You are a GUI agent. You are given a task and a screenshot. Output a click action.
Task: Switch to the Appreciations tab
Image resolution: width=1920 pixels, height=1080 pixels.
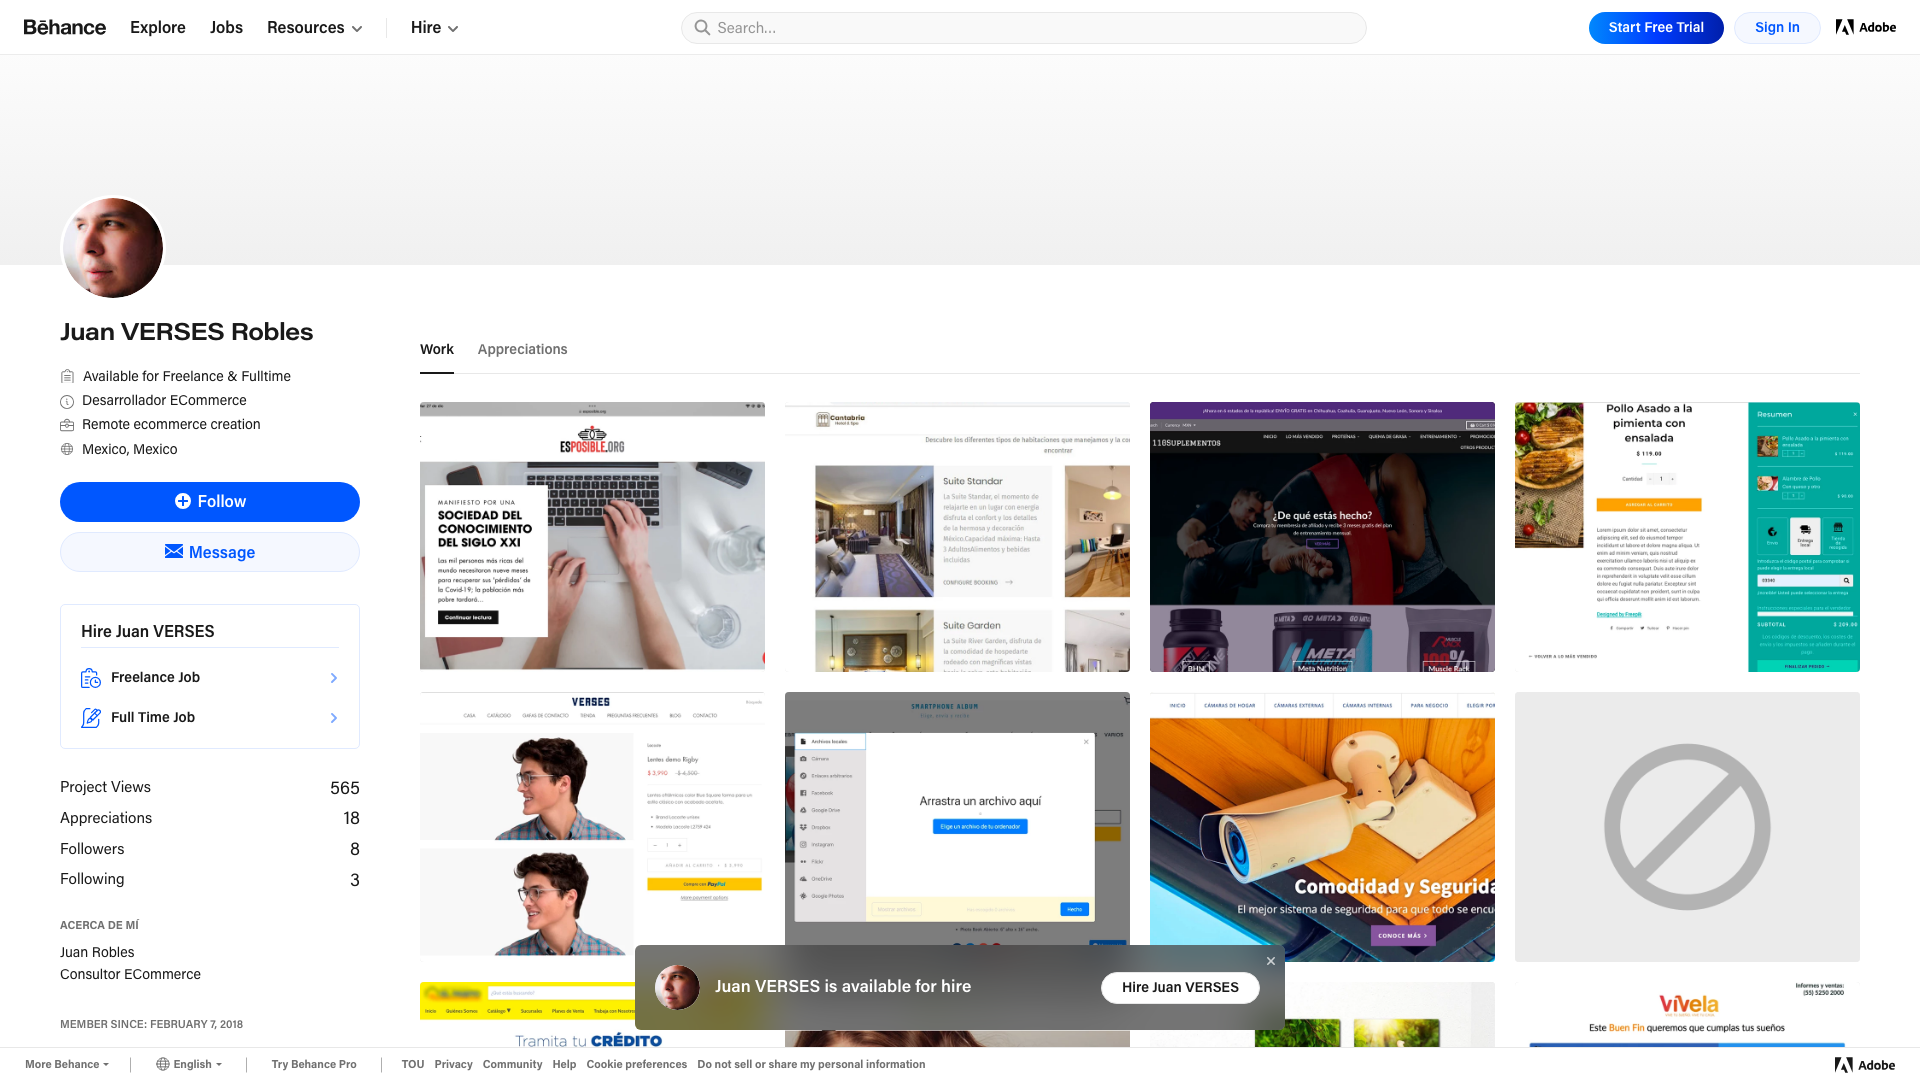tap(522, 349)
